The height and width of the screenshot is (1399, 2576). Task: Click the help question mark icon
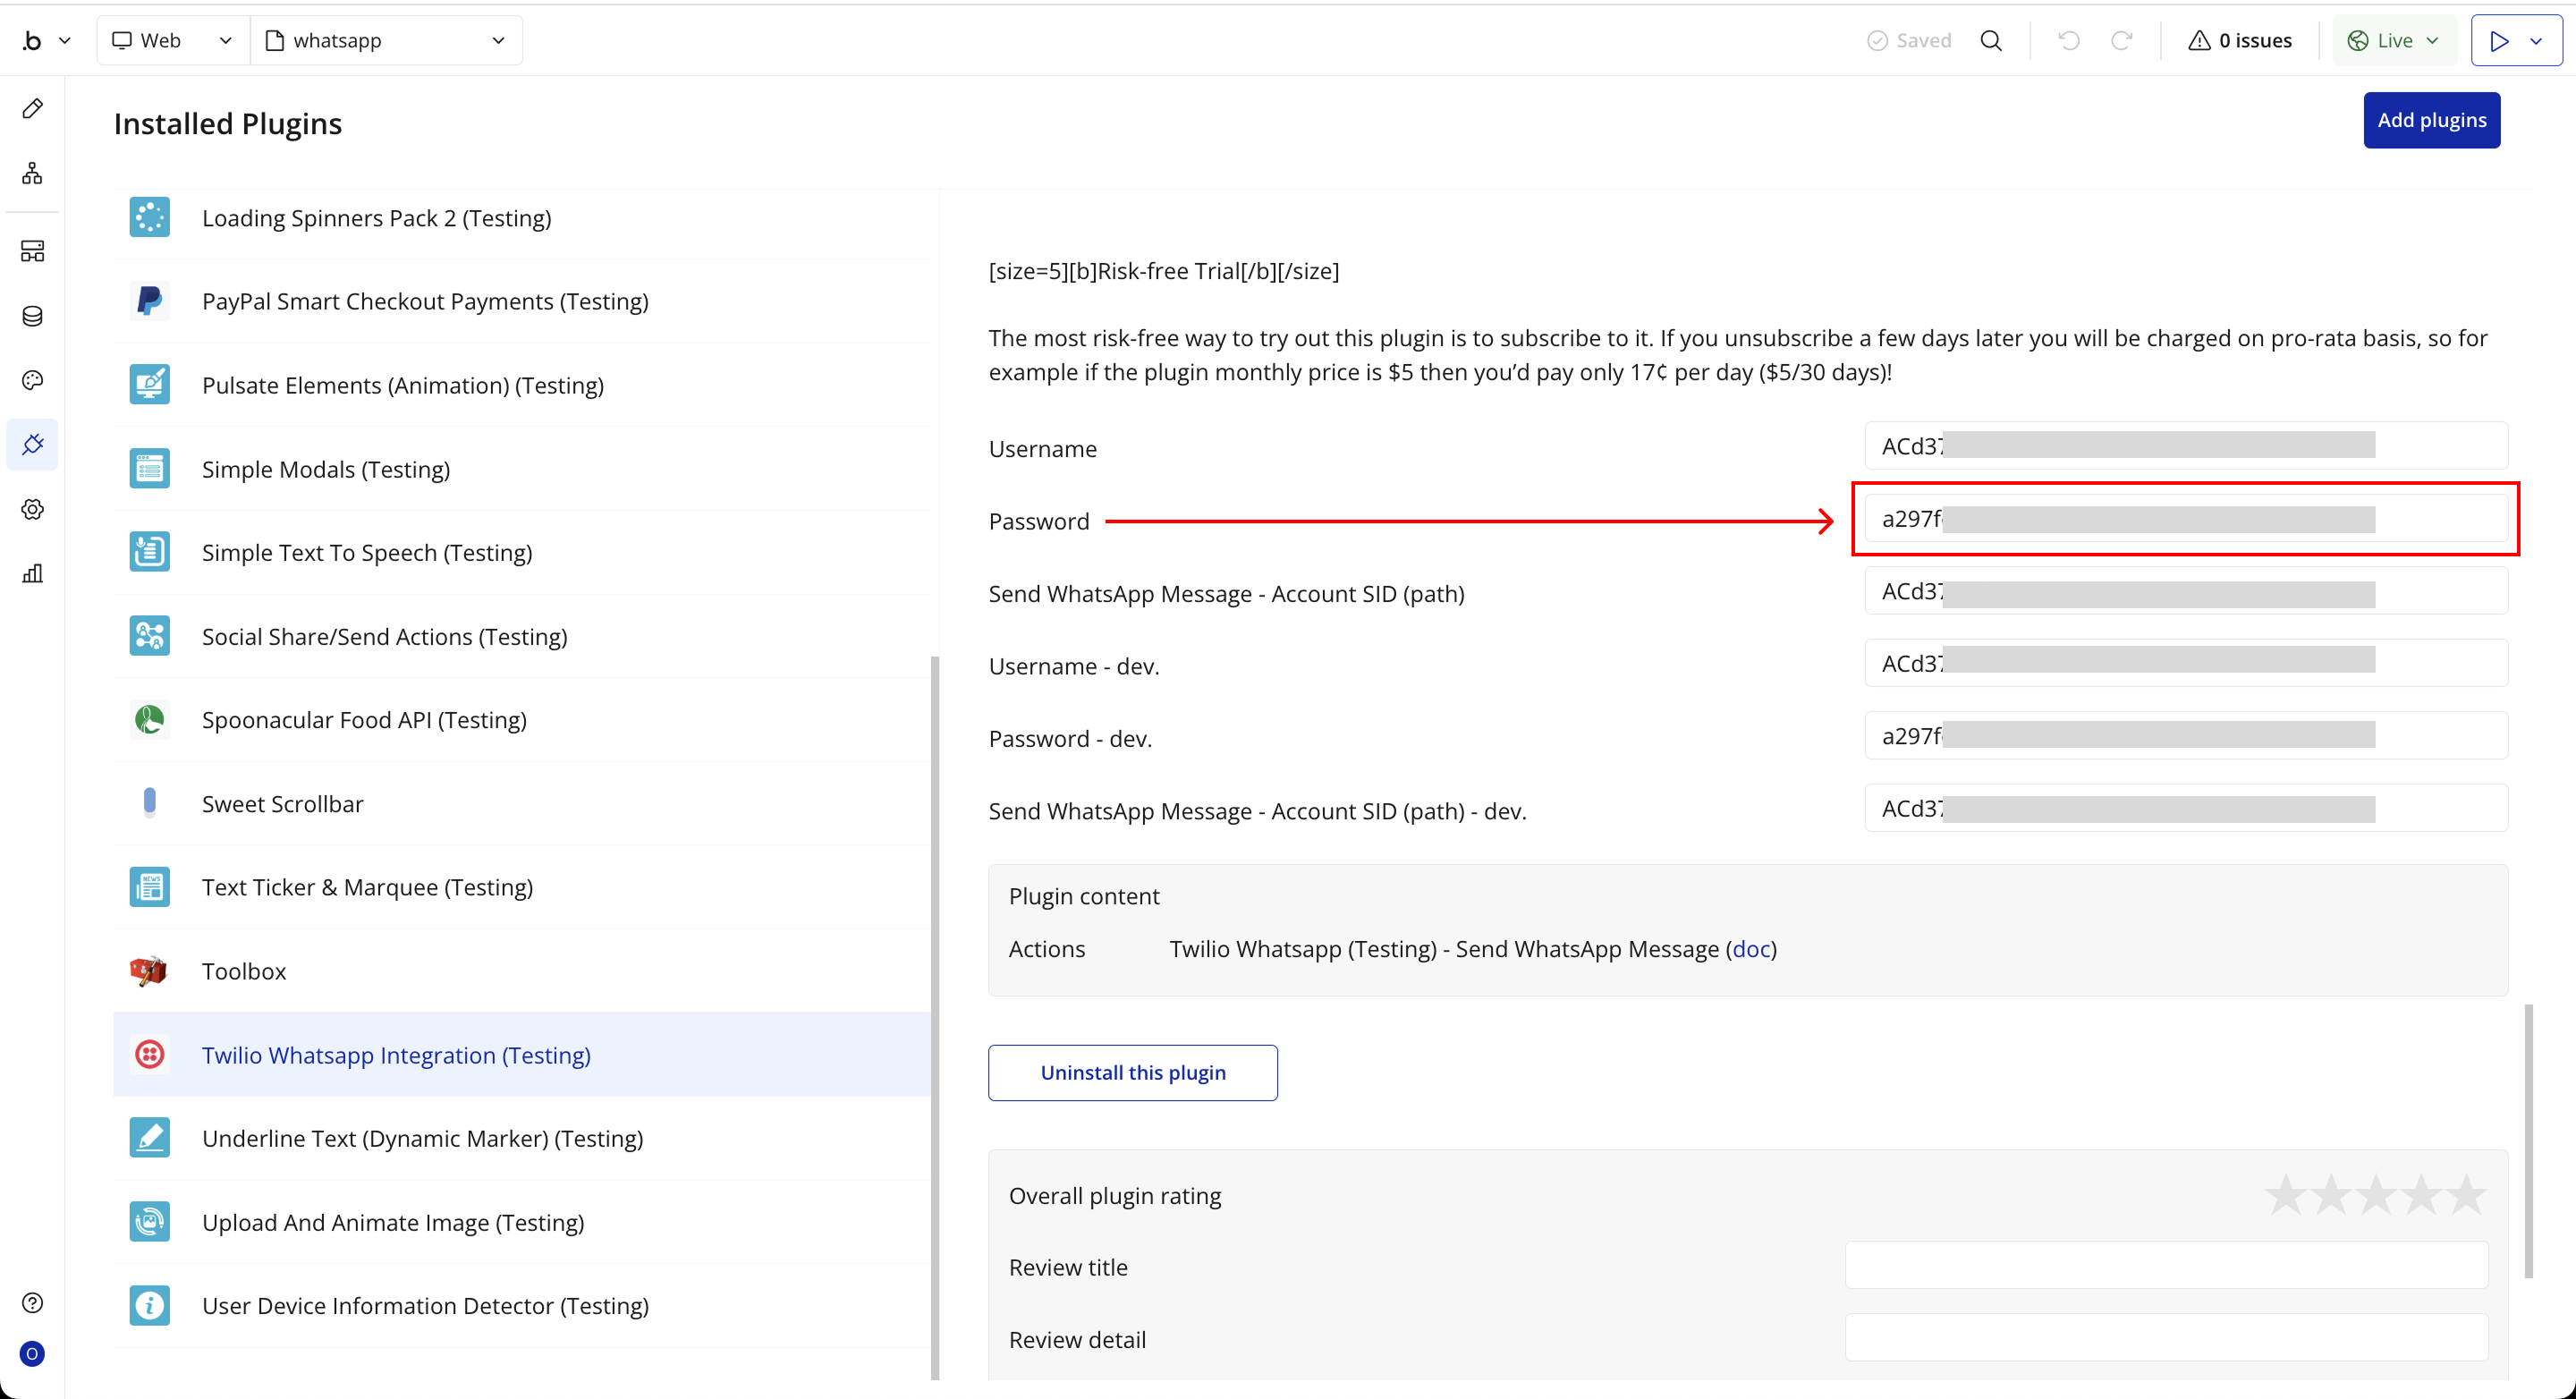point(32,1302)
